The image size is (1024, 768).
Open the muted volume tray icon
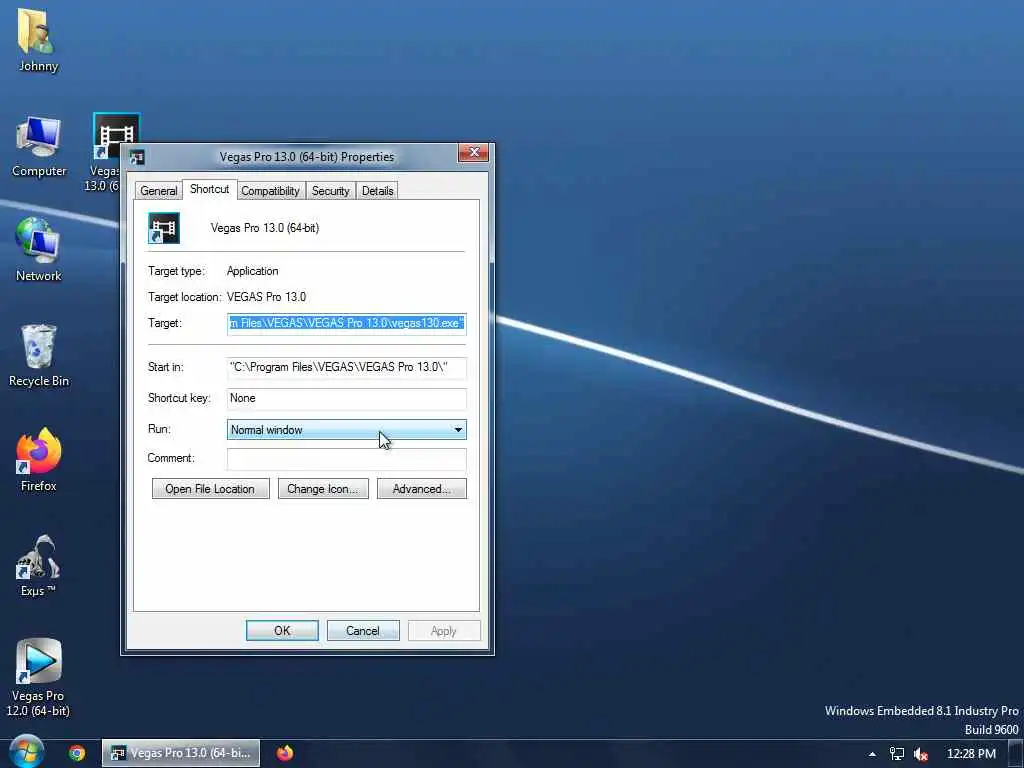click(x=921, y=754)
